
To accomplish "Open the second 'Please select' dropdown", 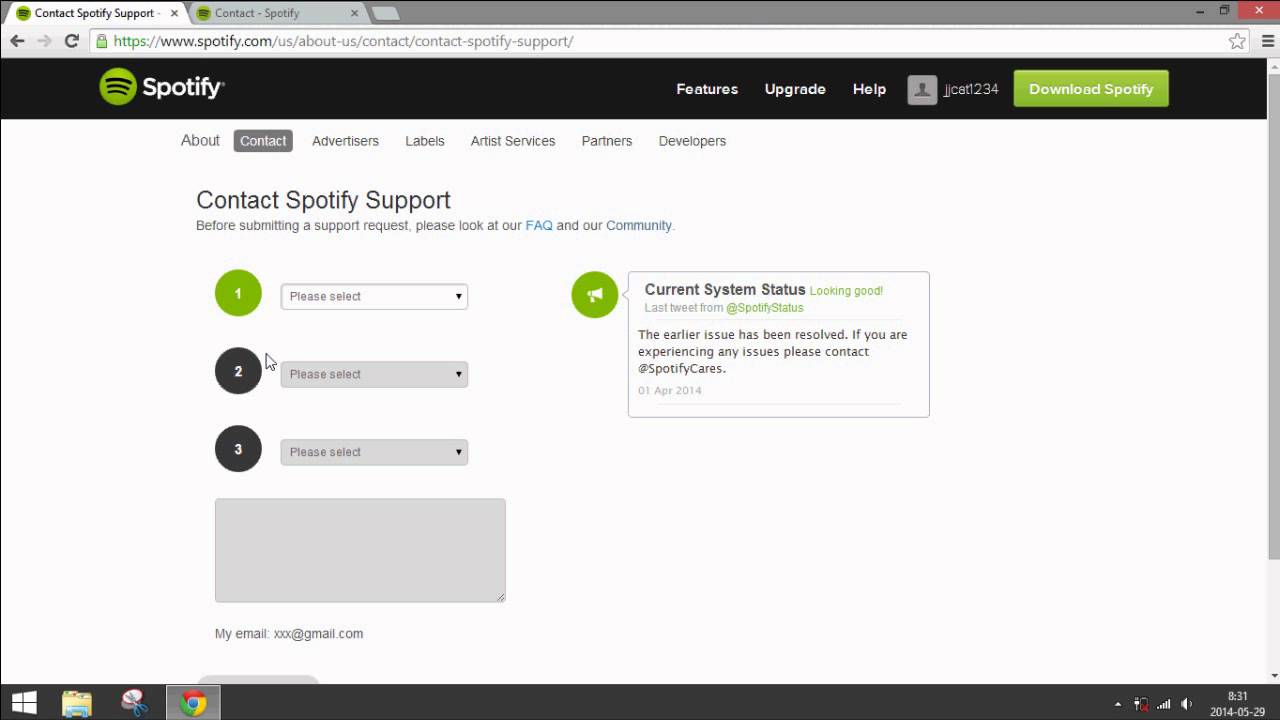I will [374, 374].
